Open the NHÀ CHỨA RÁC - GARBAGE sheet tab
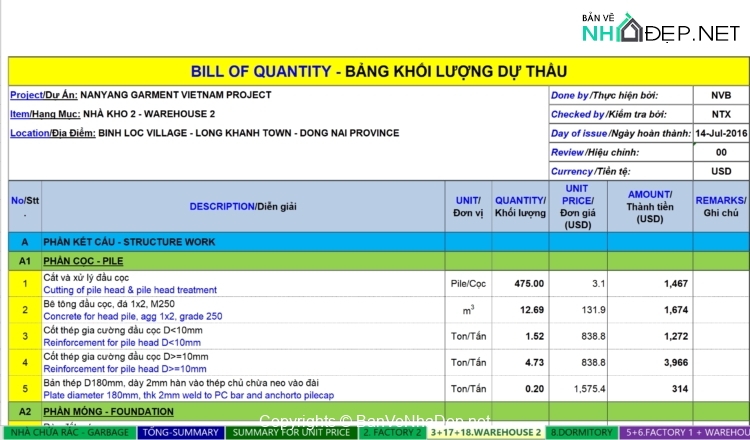 point(67,433)
